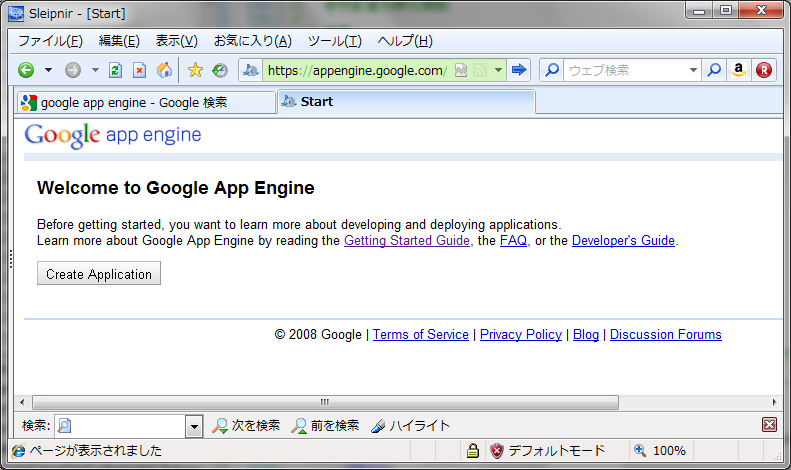Open the History clock icon
Image resolution: width=791 pixels, height=470 pixels.
click(219, 70)
